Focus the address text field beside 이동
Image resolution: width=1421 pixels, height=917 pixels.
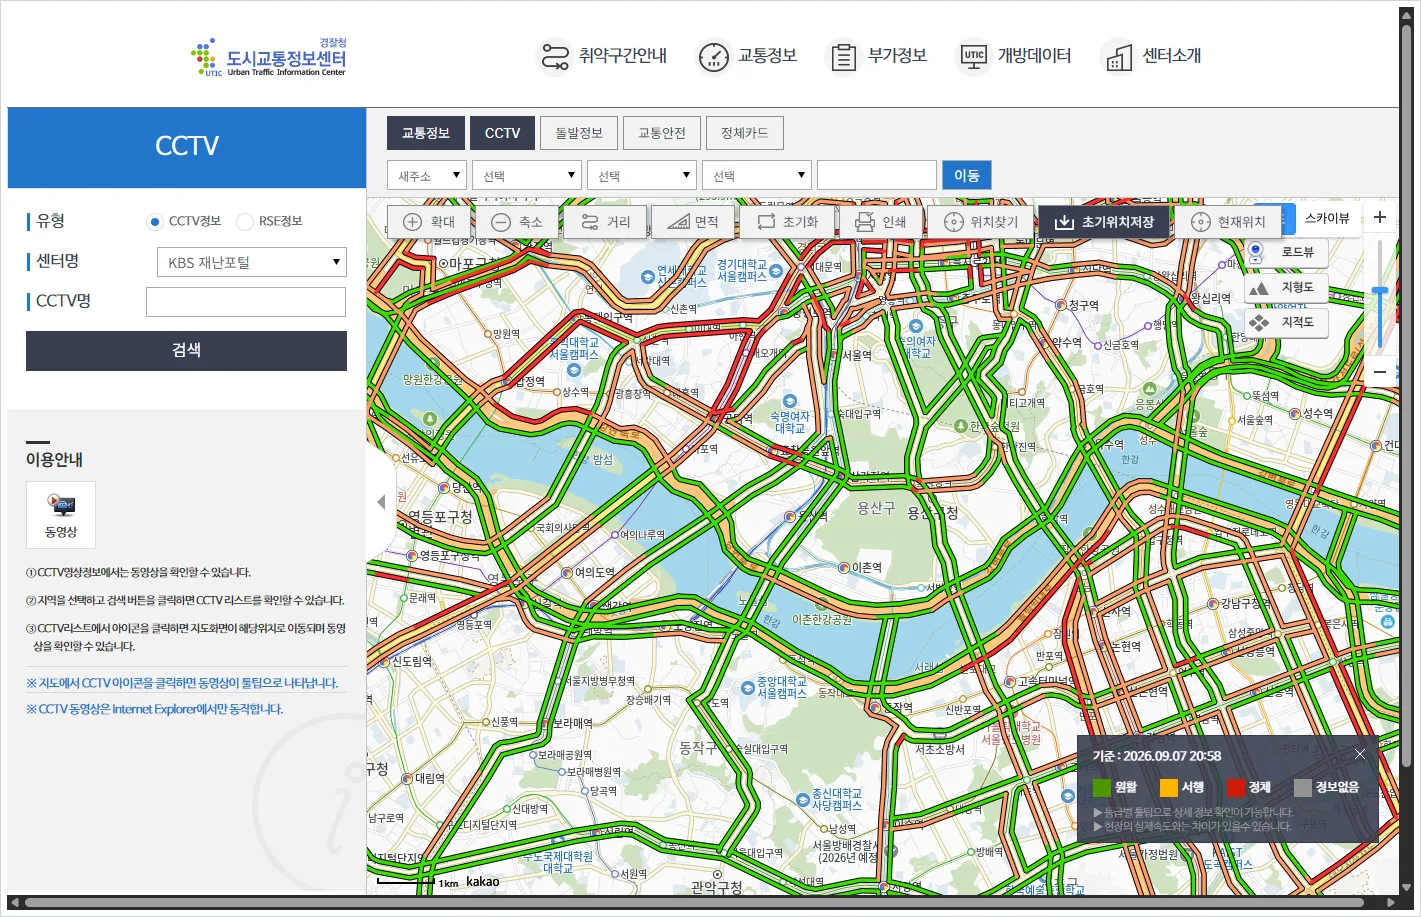pyautogui.click(x=877, y=175)
